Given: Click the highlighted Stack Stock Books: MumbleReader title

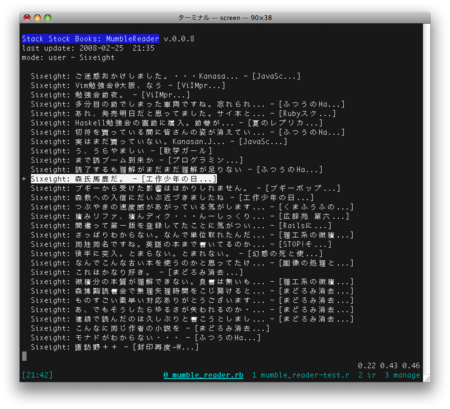Looking at the screenshot, I should 91,39.
